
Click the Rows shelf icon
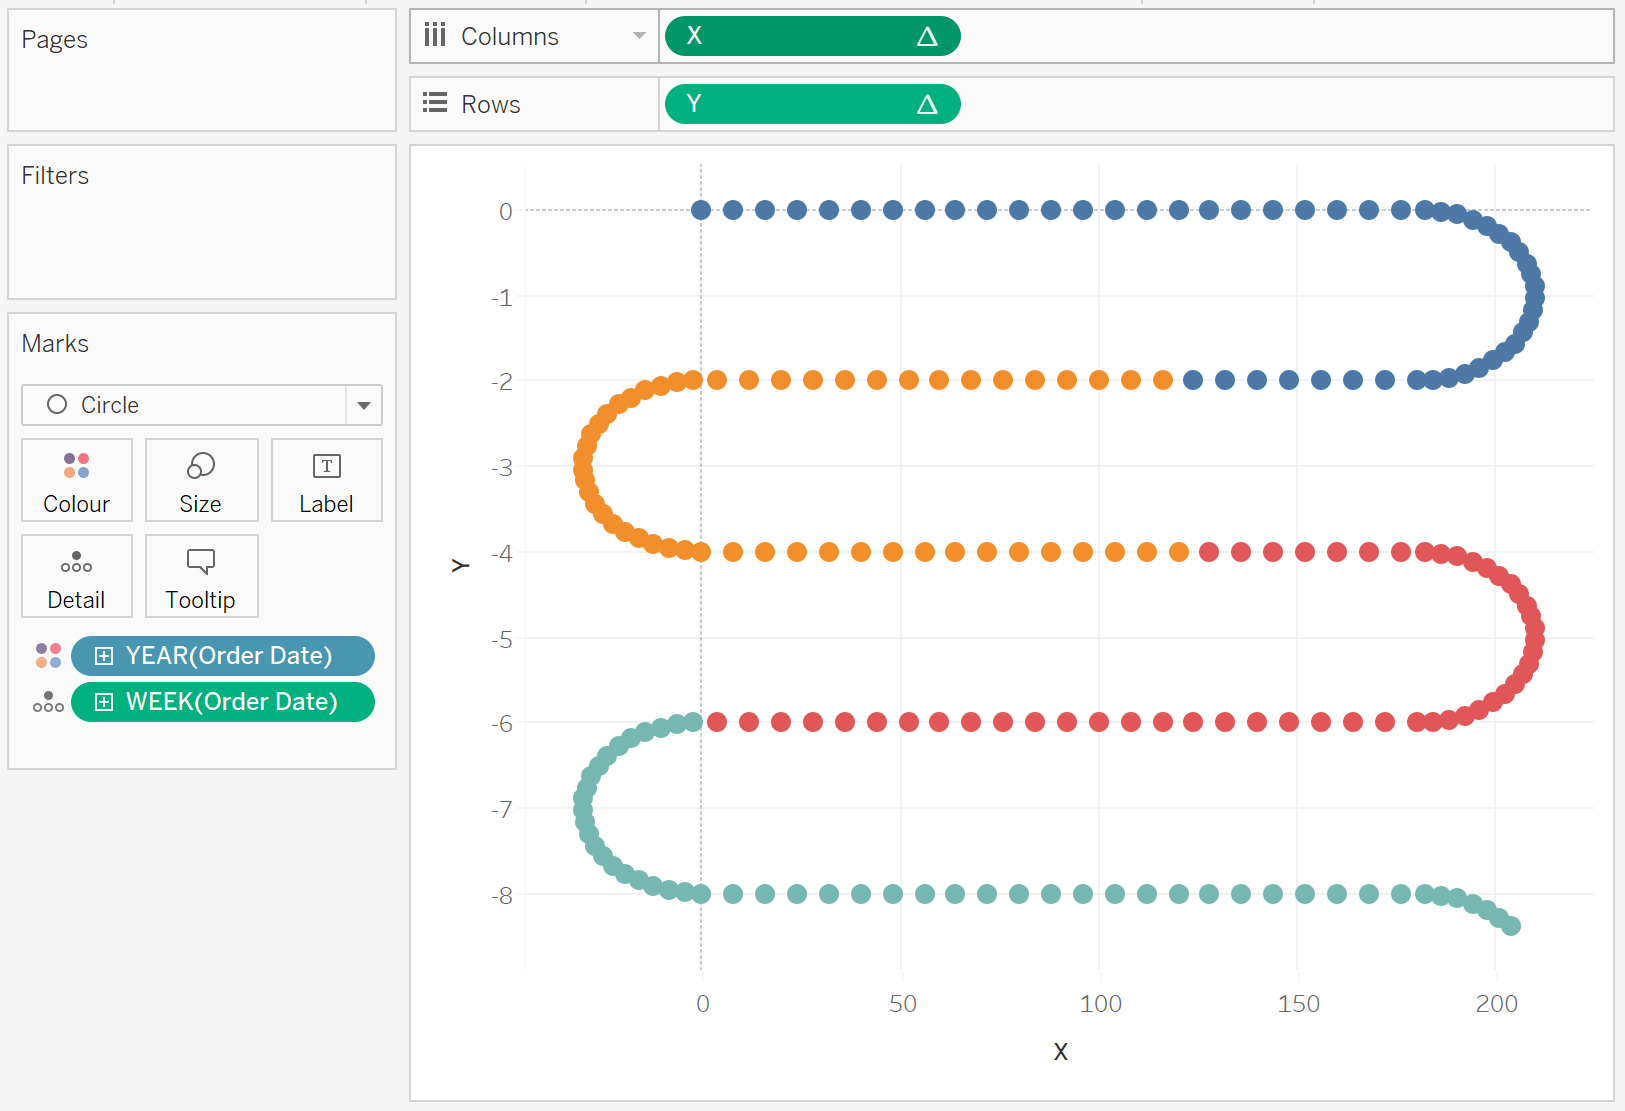point(435,103)
